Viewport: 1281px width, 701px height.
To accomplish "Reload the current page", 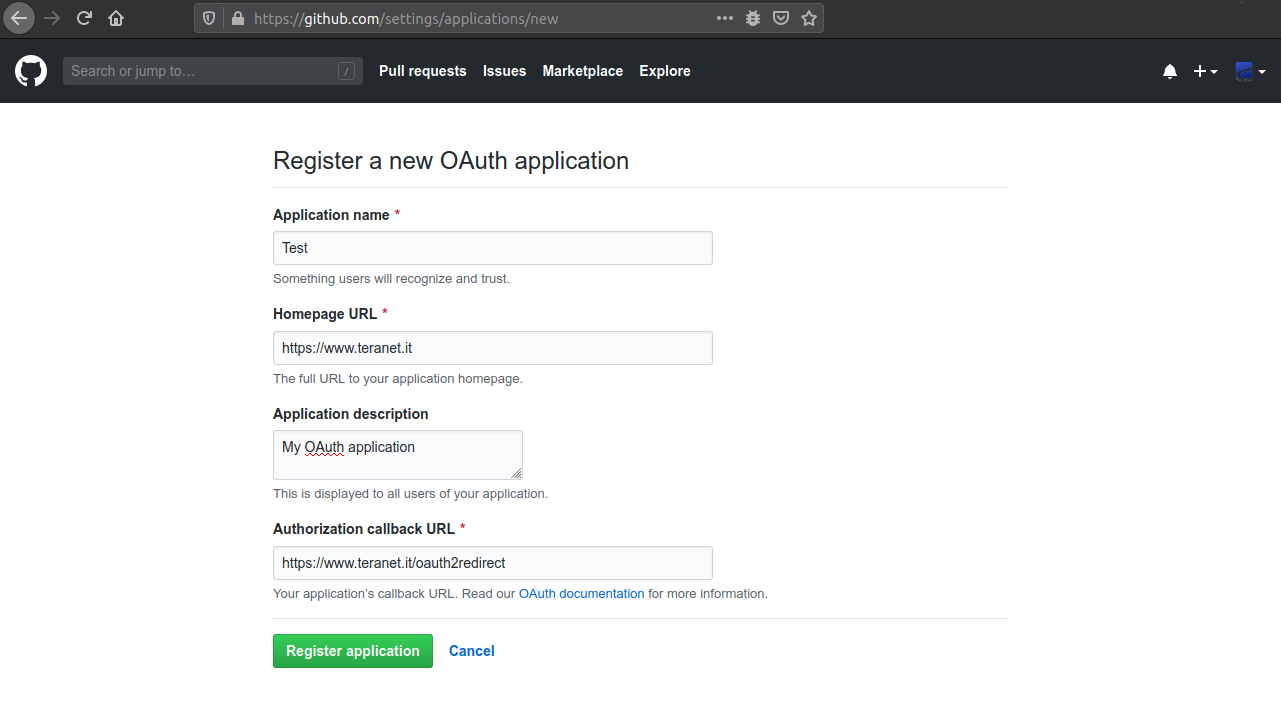I will tap(84, 18).
